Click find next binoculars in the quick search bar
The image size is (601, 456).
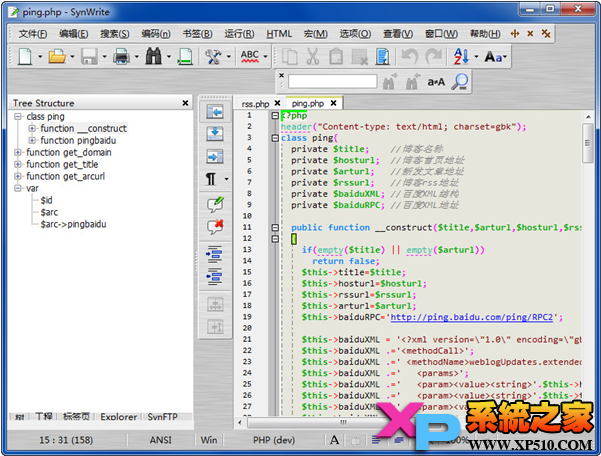click(389, 82)
